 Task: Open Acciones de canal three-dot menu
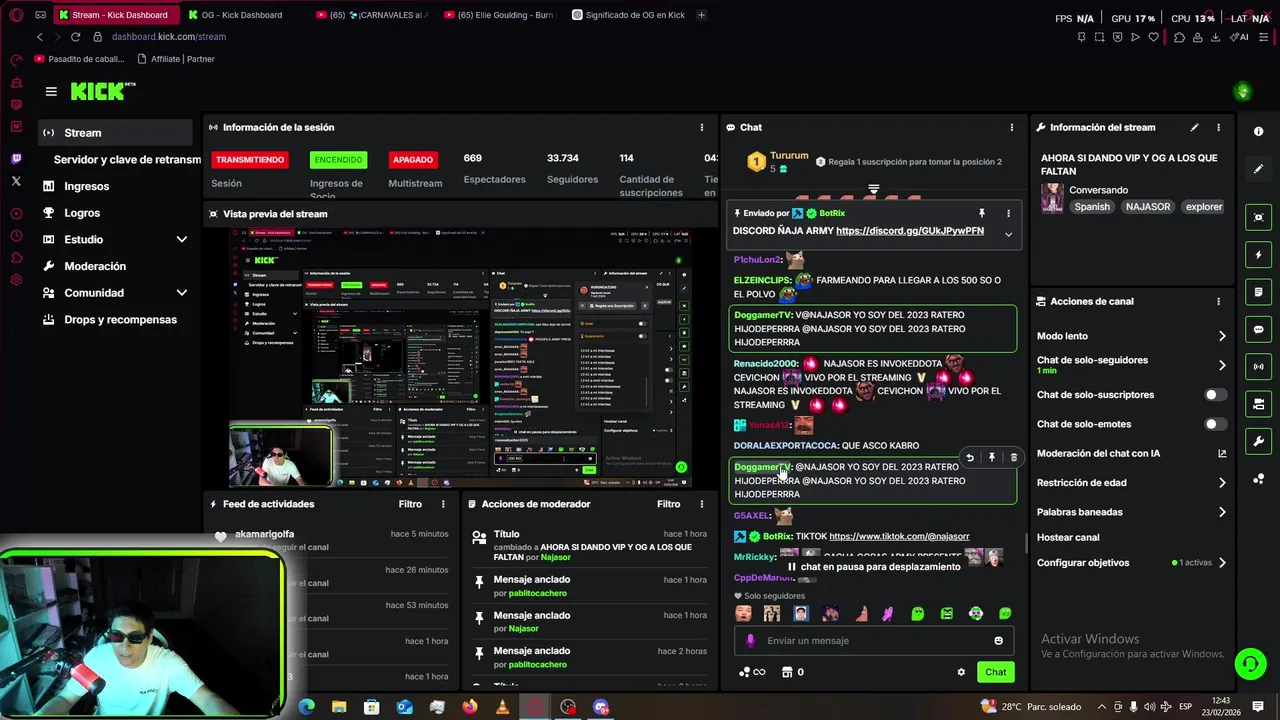tap(1218, 301)
